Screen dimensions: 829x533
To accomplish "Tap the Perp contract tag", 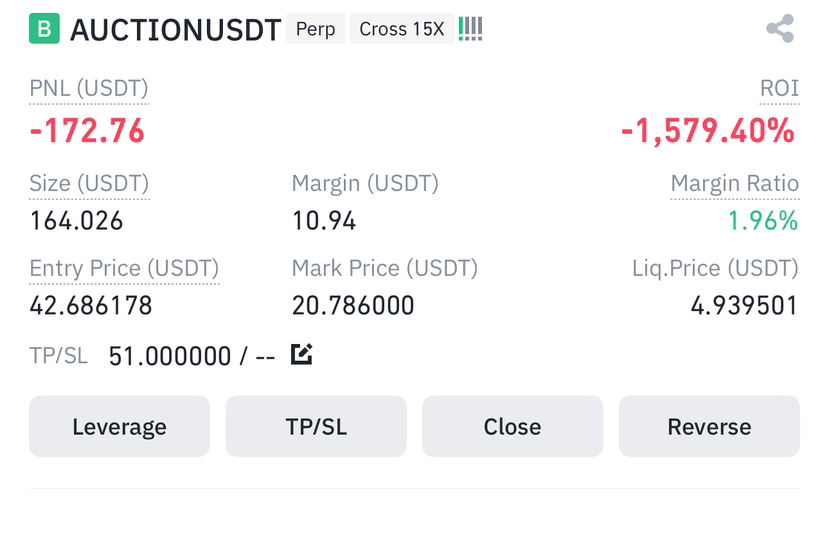I will [316, 29].
